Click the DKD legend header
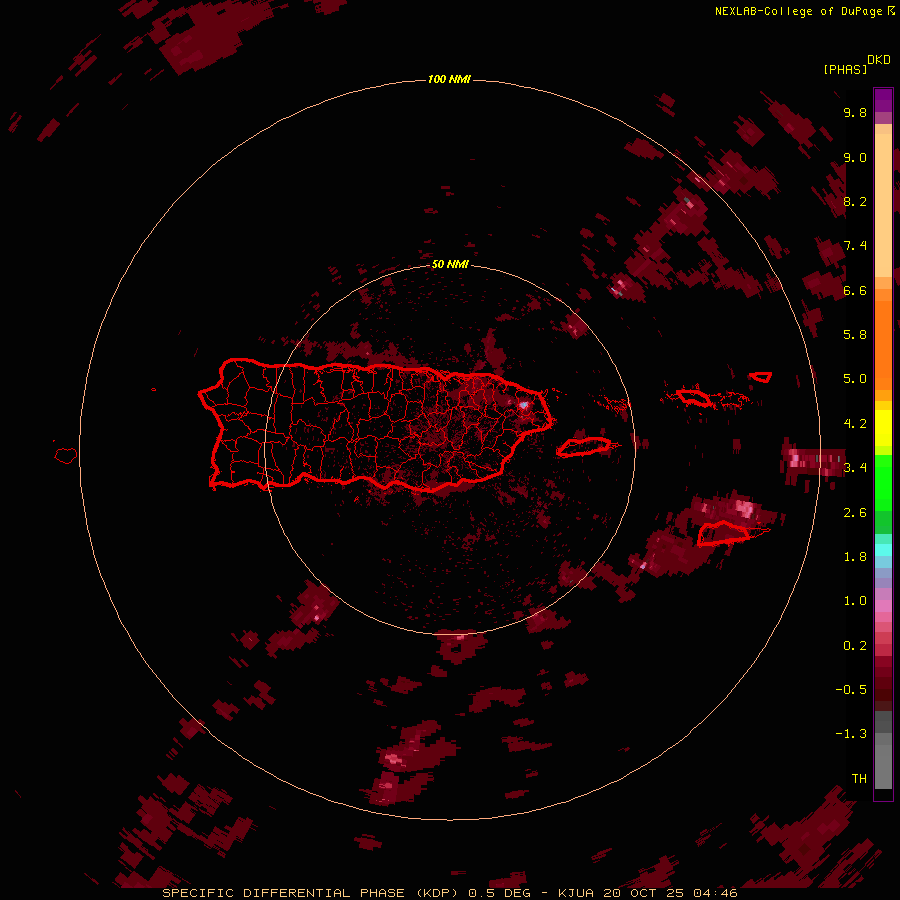The image size is (900, 900). point(879,60)
